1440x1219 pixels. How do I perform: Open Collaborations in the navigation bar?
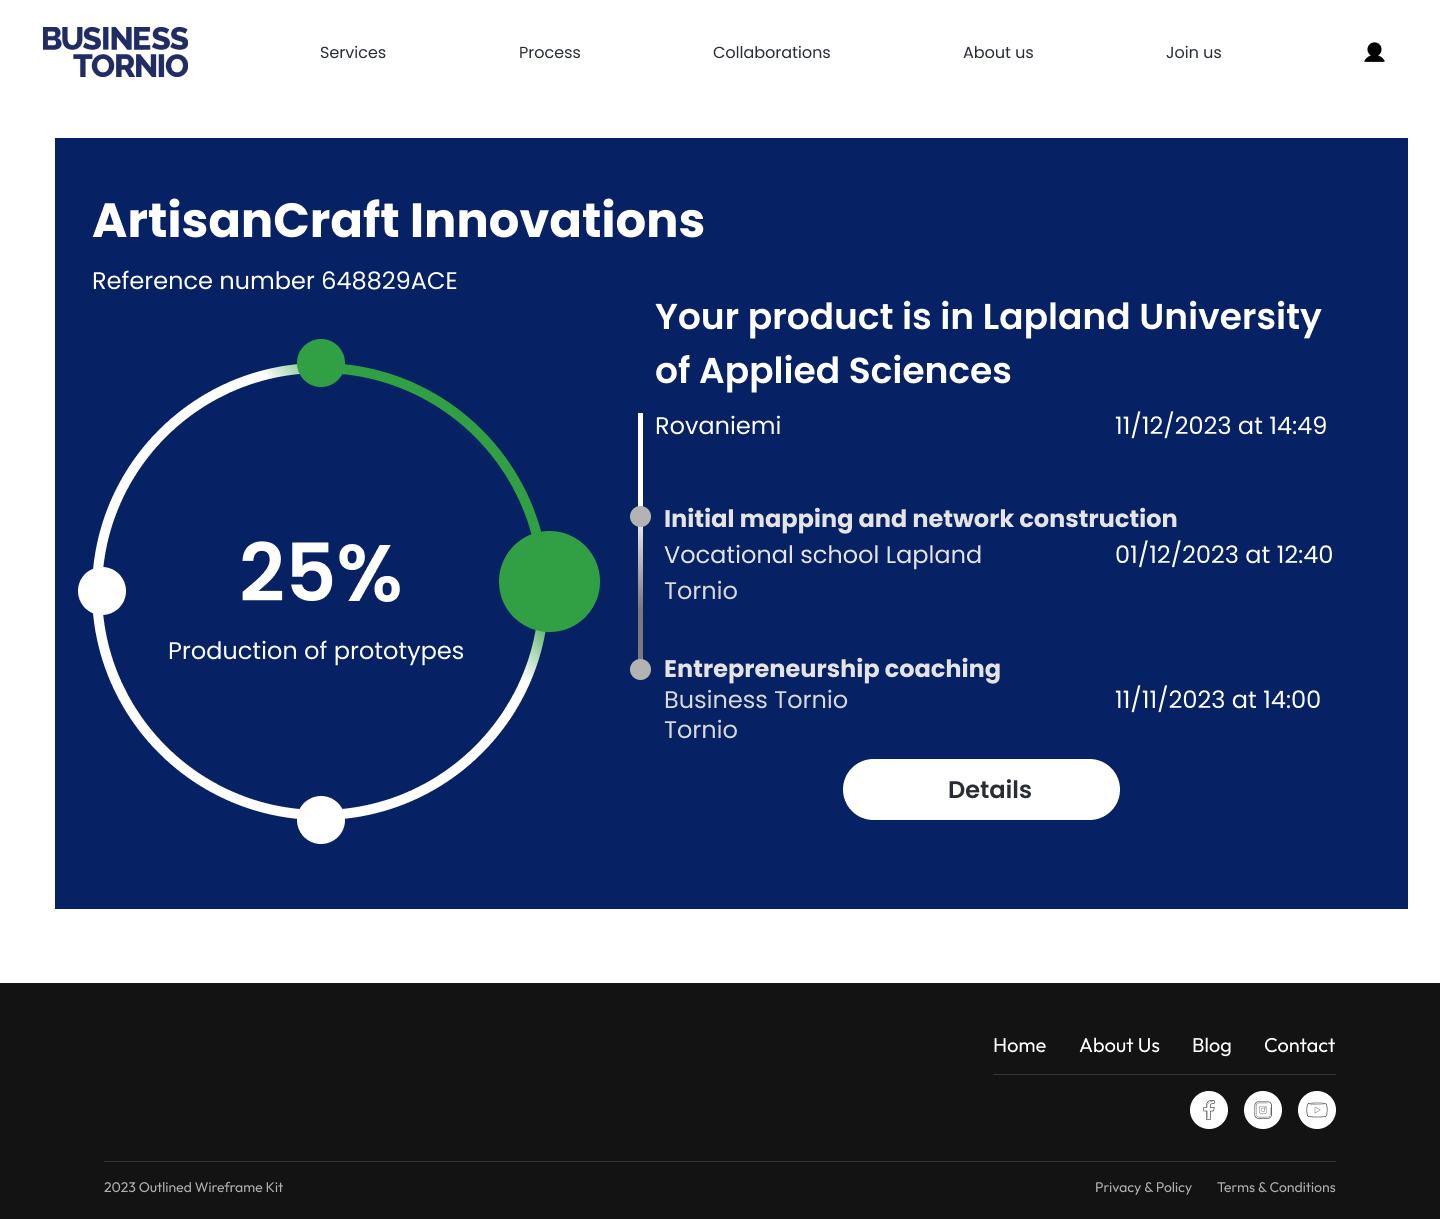(x=772, y=52)
